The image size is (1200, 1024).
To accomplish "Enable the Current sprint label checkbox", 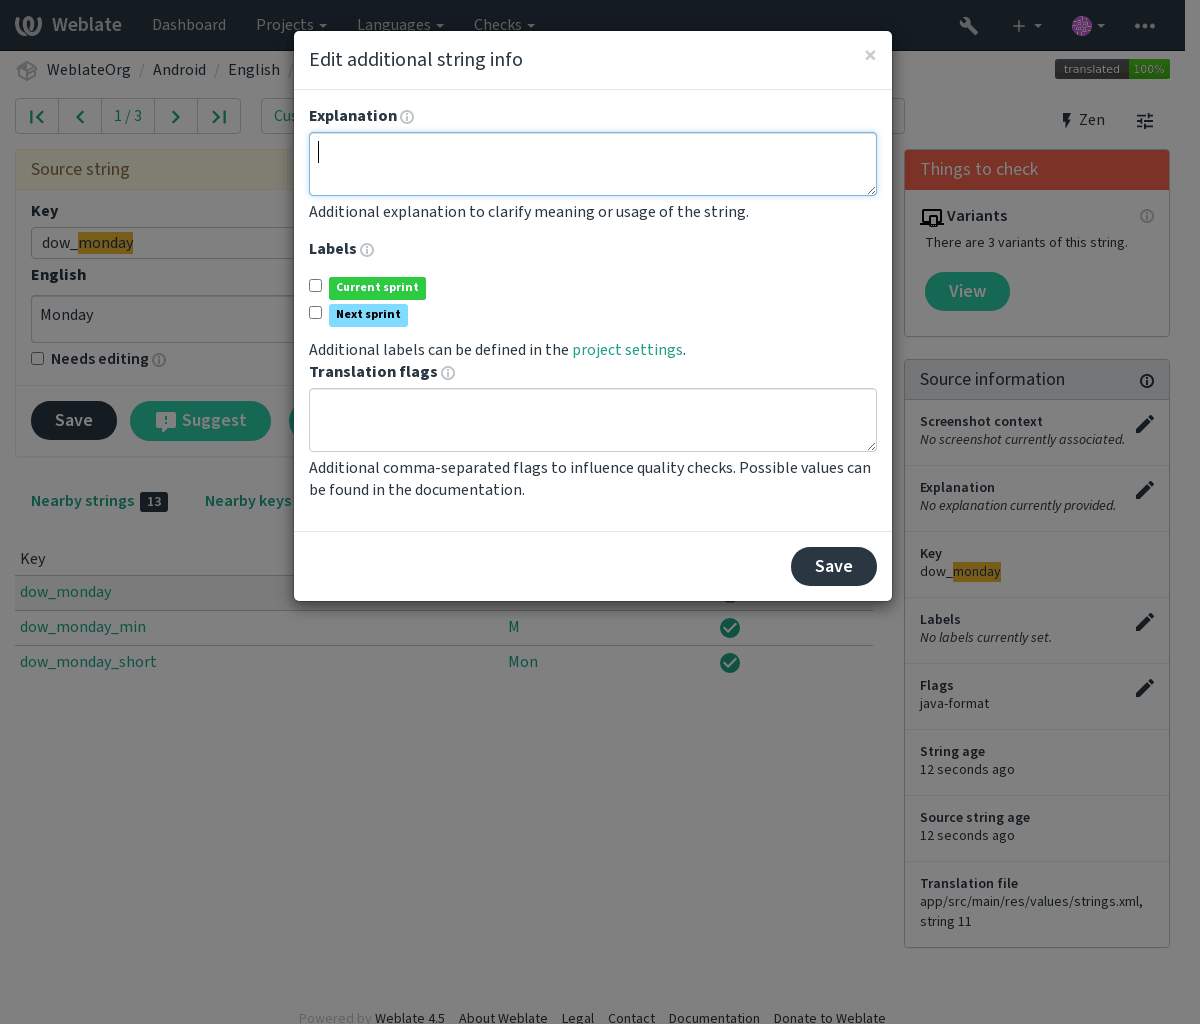I will click(x=316, y=286).
